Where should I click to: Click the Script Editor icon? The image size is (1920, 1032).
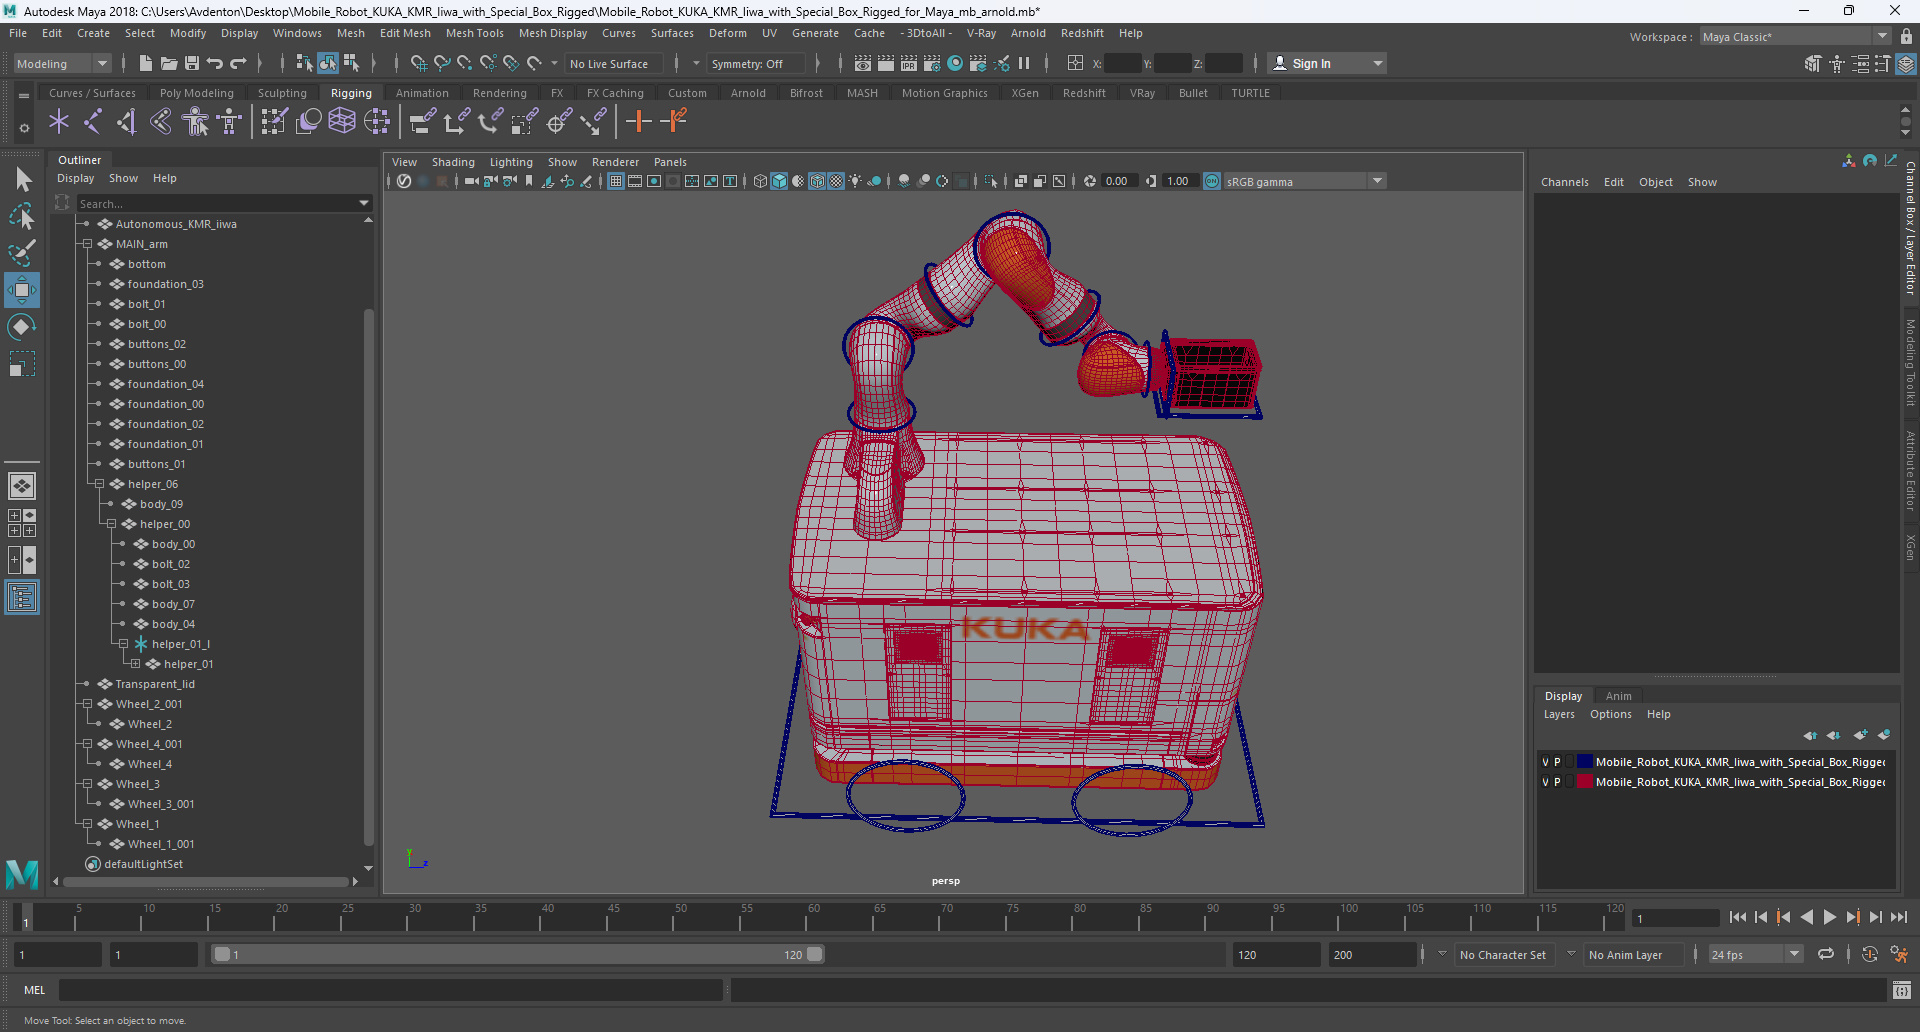[1902, 990]
